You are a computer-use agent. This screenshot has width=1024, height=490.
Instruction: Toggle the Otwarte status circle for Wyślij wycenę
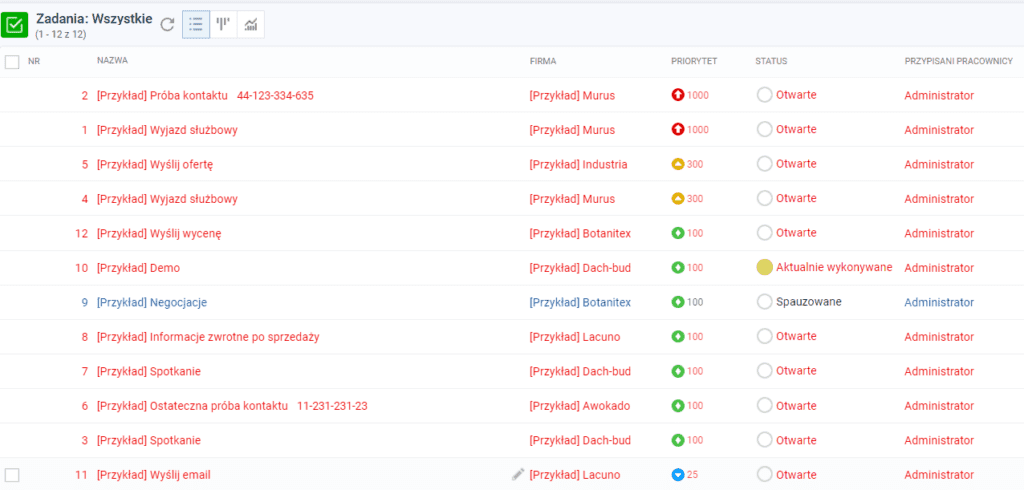765,233
